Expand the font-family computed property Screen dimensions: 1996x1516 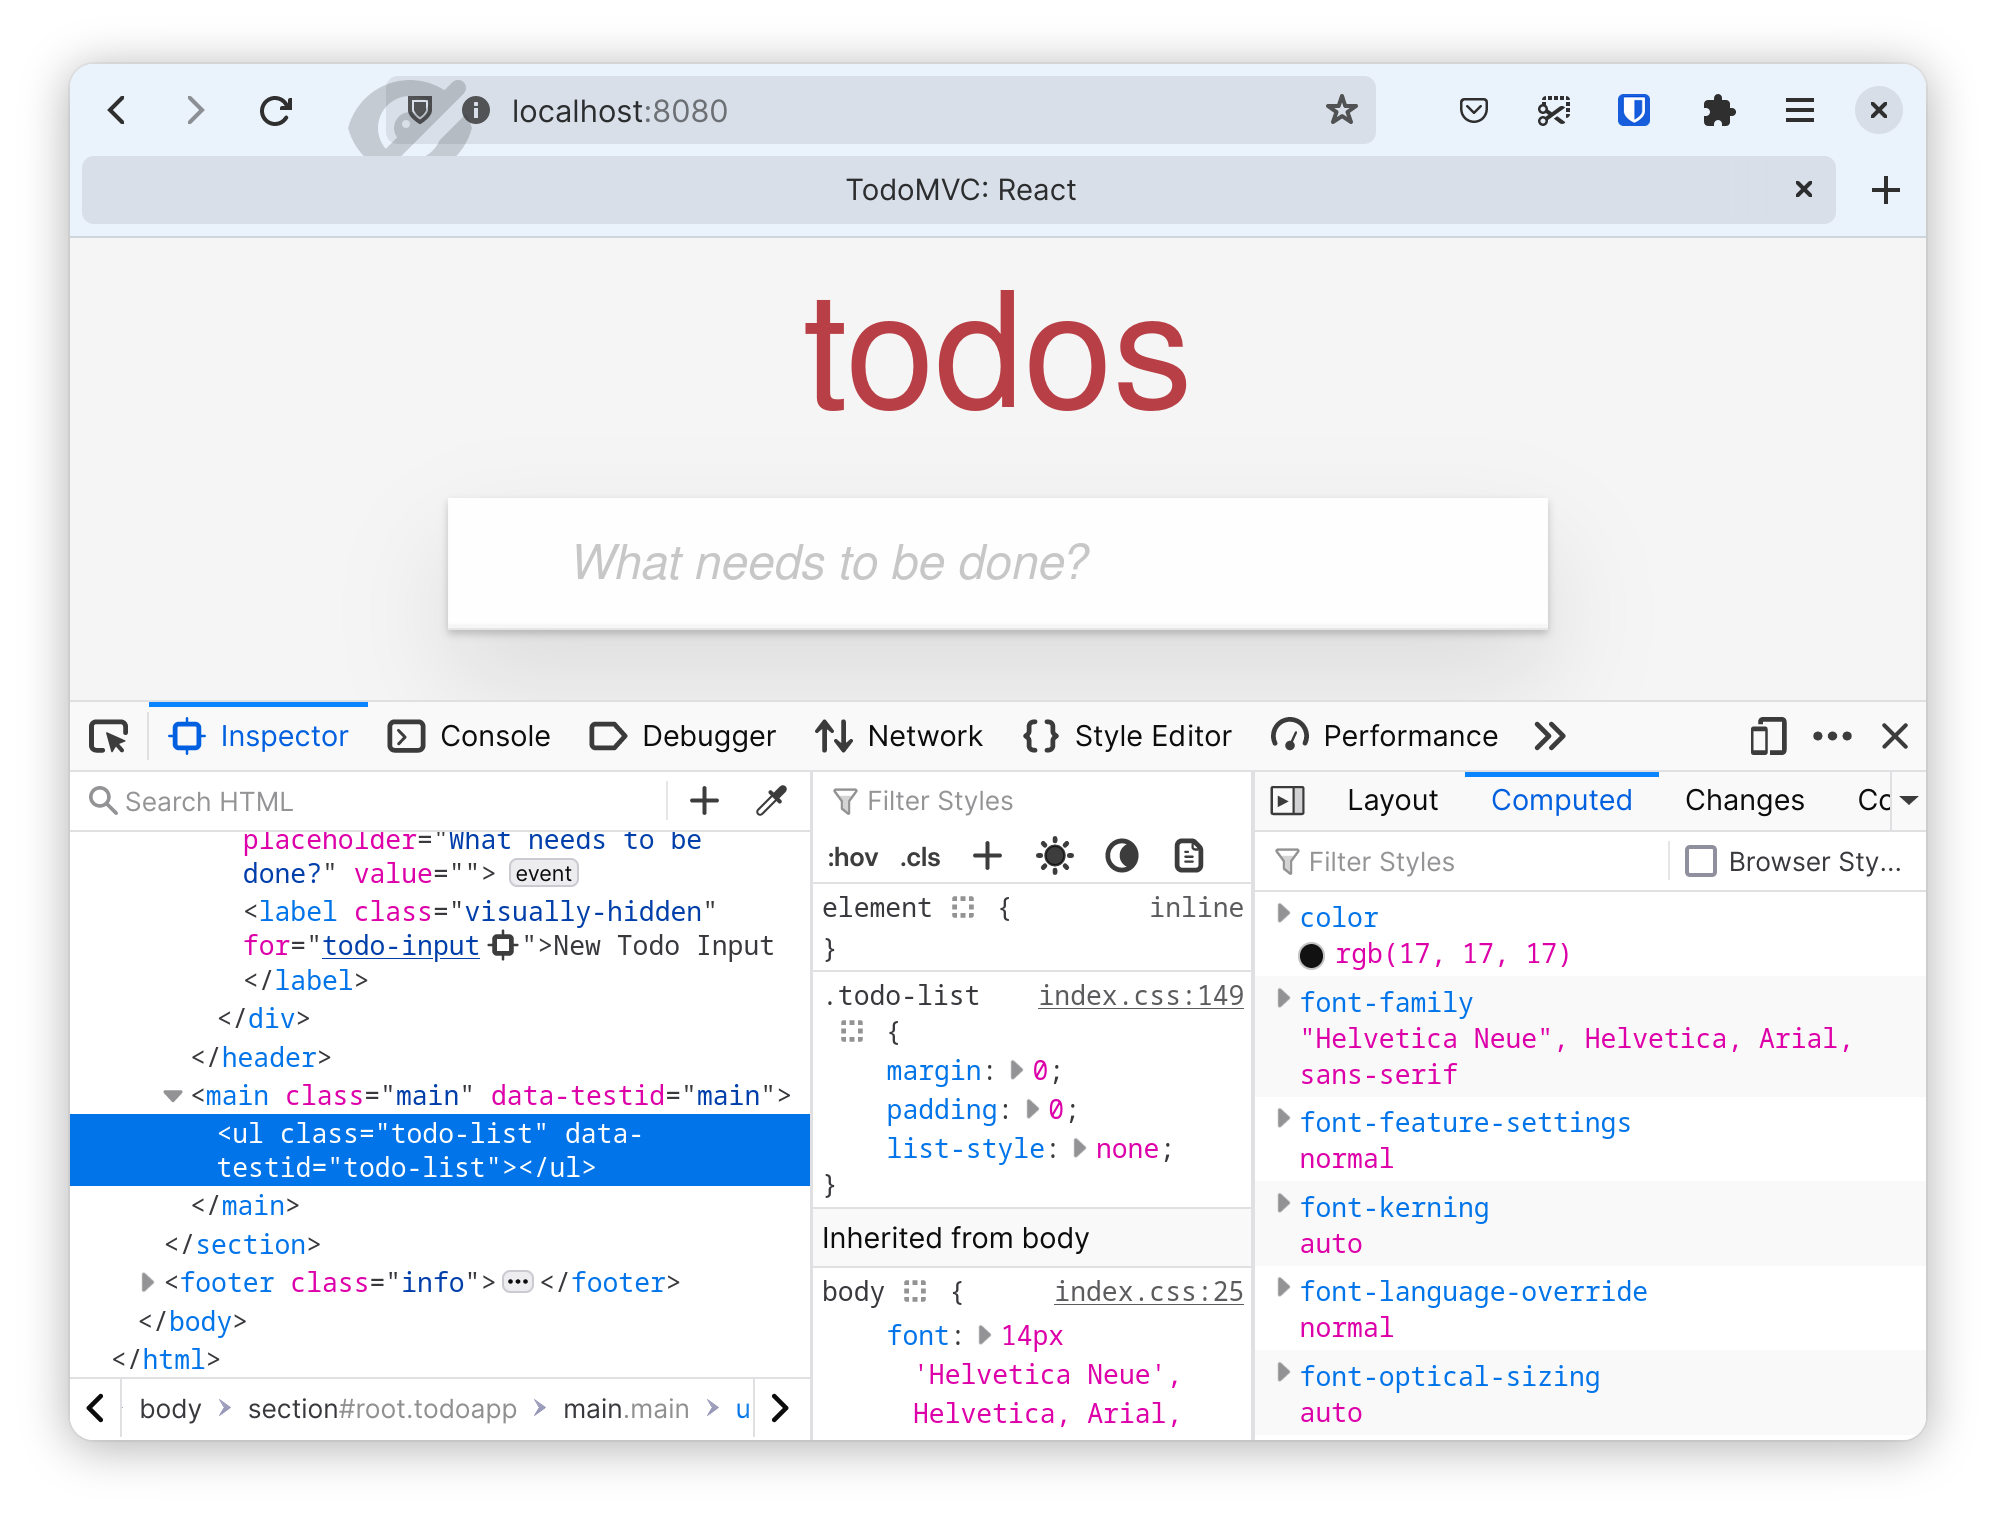coord(1284,999)
